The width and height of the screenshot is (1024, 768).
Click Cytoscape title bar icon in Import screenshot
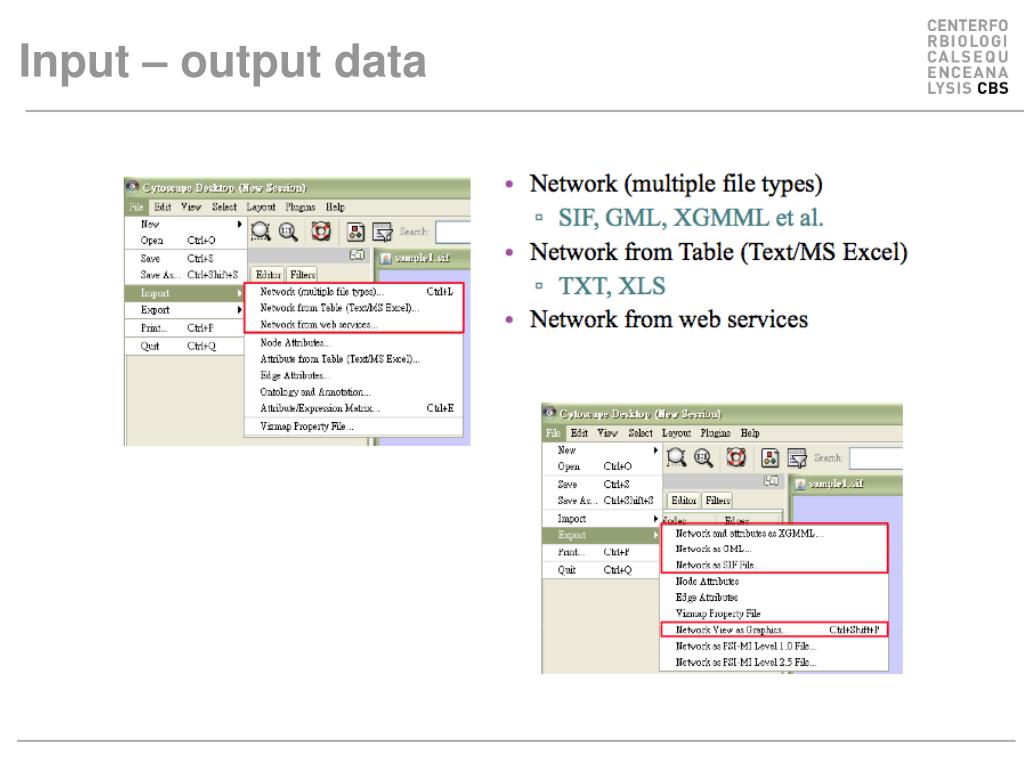pos(133,187)
